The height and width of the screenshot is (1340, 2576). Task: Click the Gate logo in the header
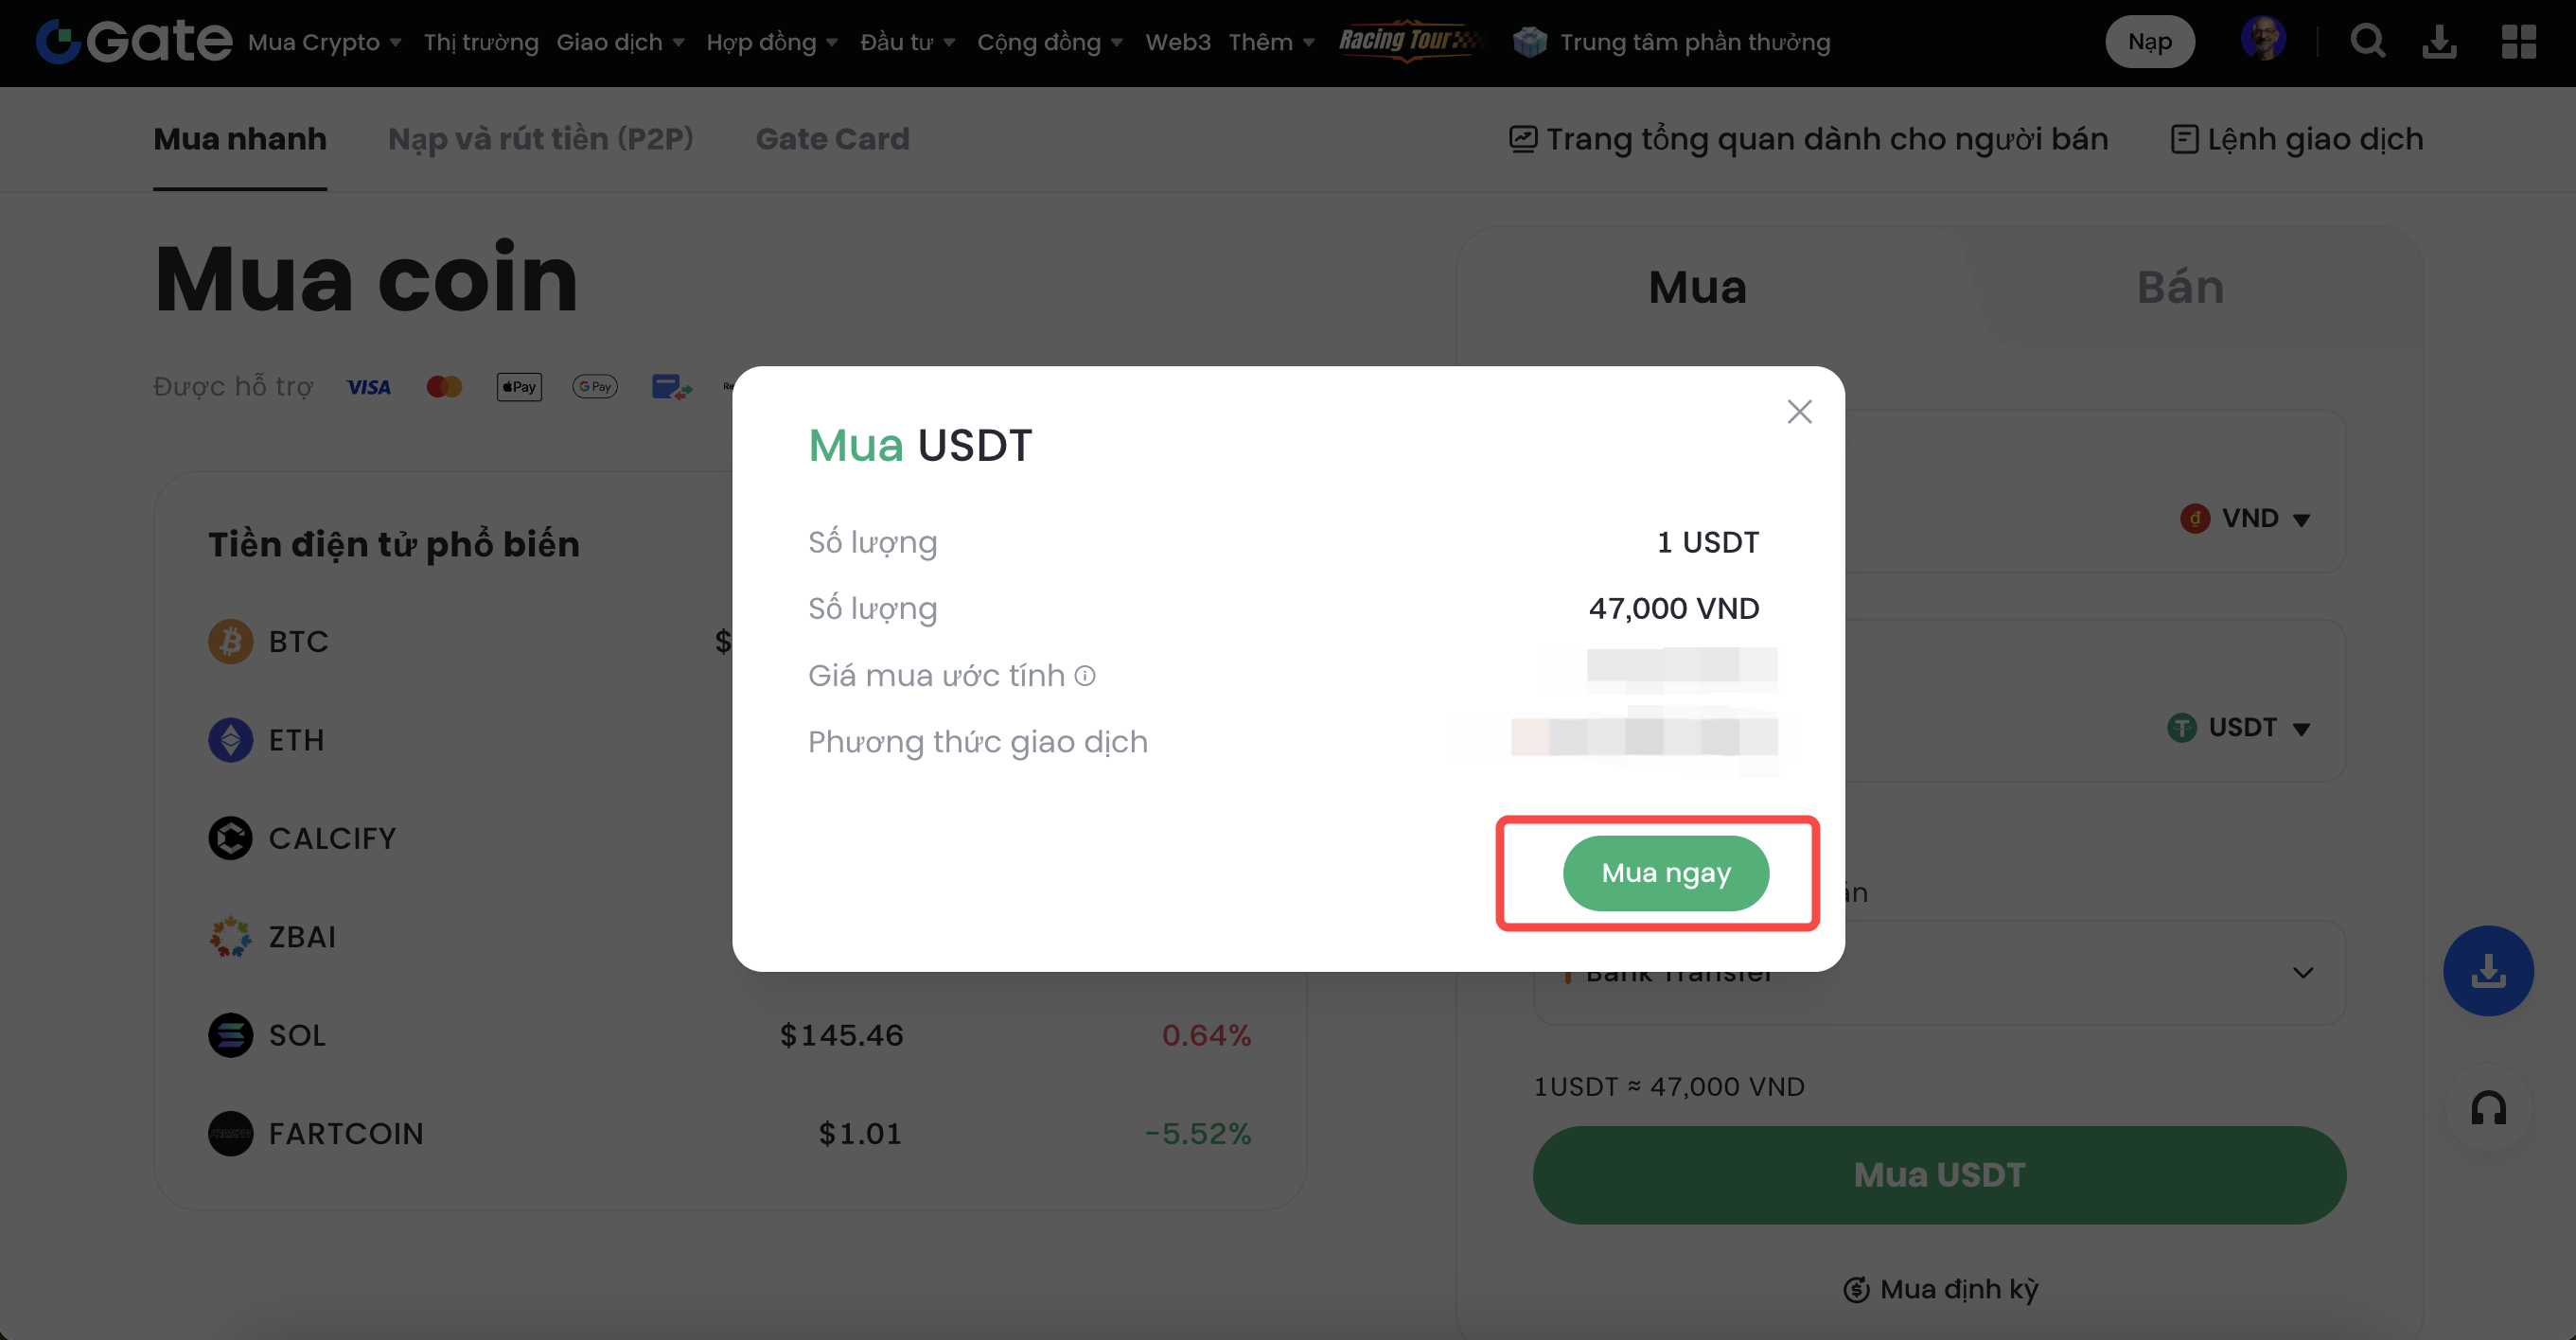click(133, 42)
